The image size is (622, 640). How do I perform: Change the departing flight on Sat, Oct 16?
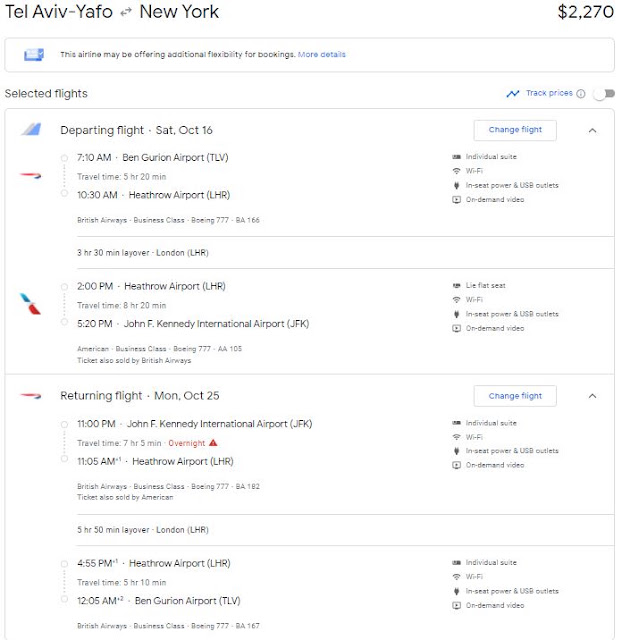(x=515, y=130)
